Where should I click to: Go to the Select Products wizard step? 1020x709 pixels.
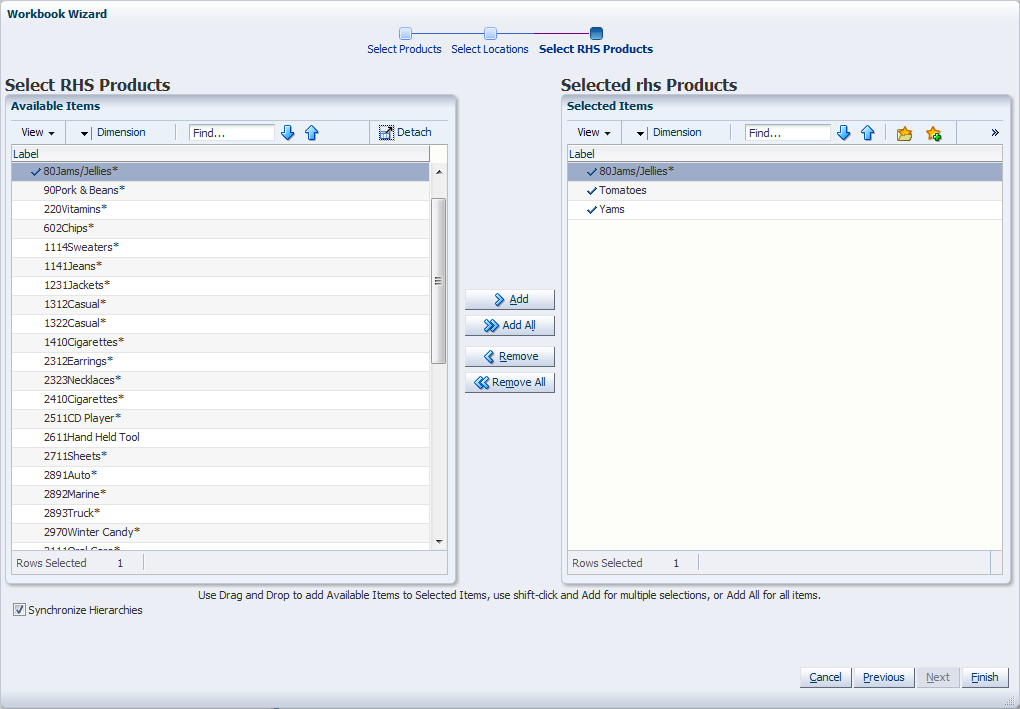coord(404,42)
